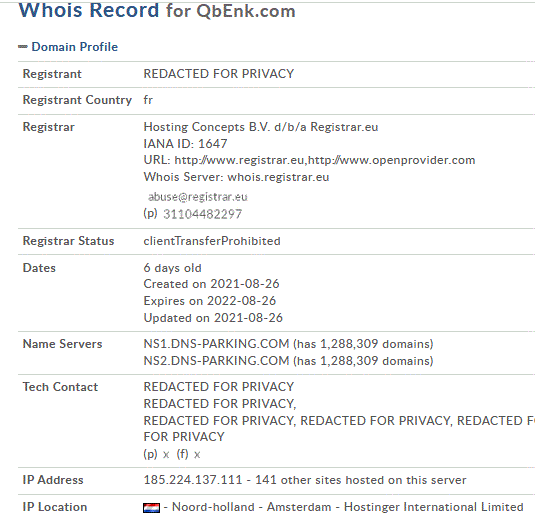The width and height of the screenshot is (535, 518).
Task: Select the Expires on 2022-08-26 date
Action: [210, 301]
